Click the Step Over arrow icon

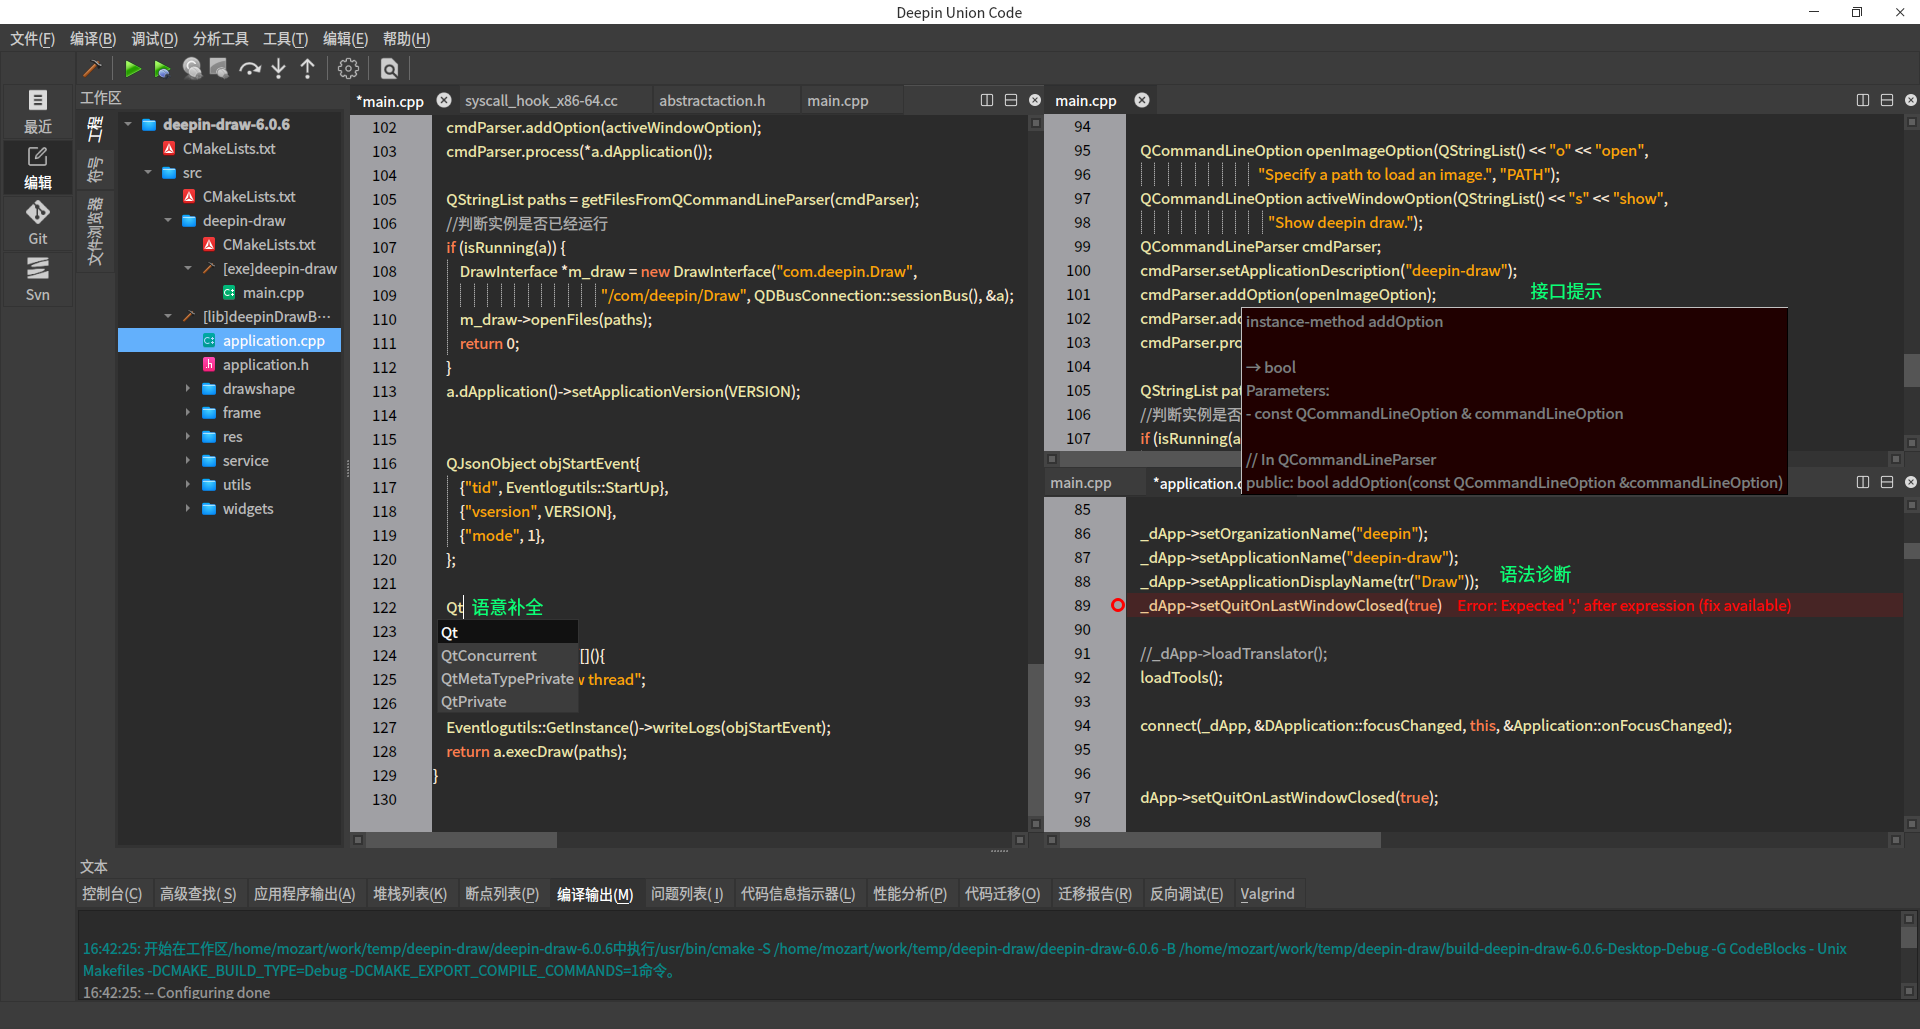coord(250,68)
